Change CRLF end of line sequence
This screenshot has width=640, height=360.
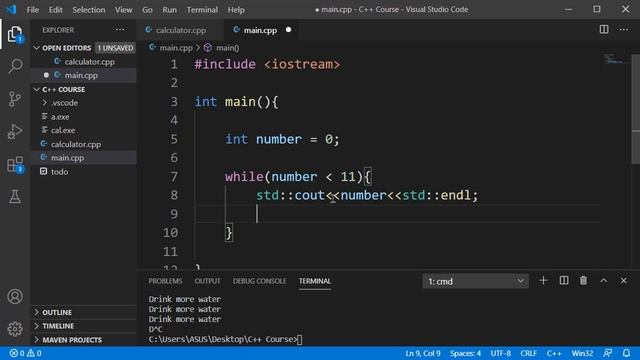529,353
